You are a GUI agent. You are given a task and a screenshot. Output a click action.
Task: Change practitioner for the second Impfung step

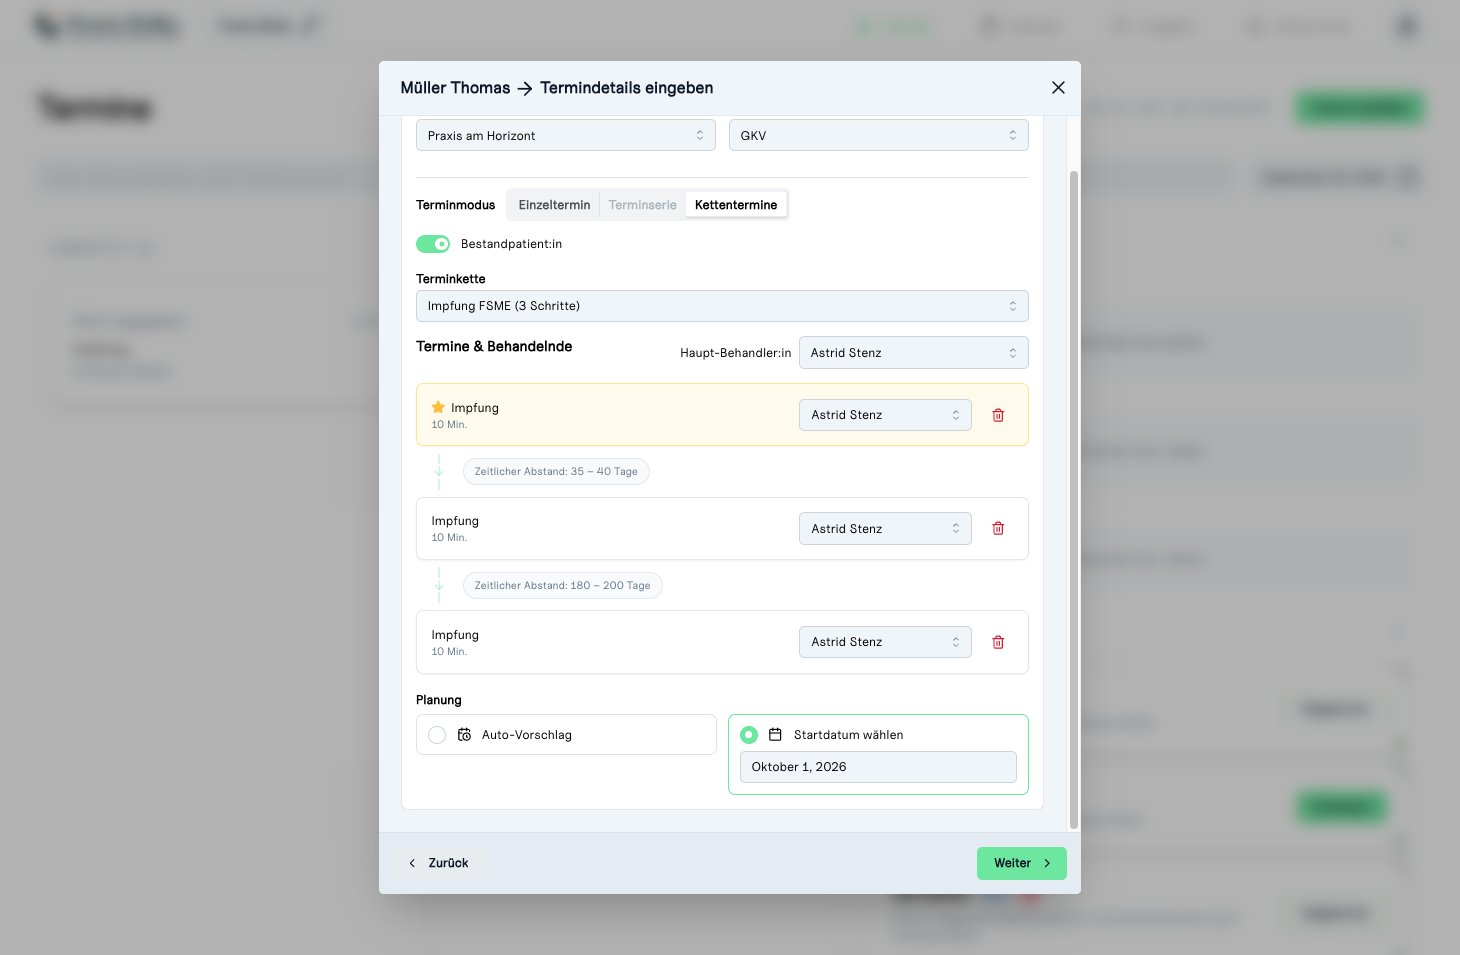click(x=885, y=529)
